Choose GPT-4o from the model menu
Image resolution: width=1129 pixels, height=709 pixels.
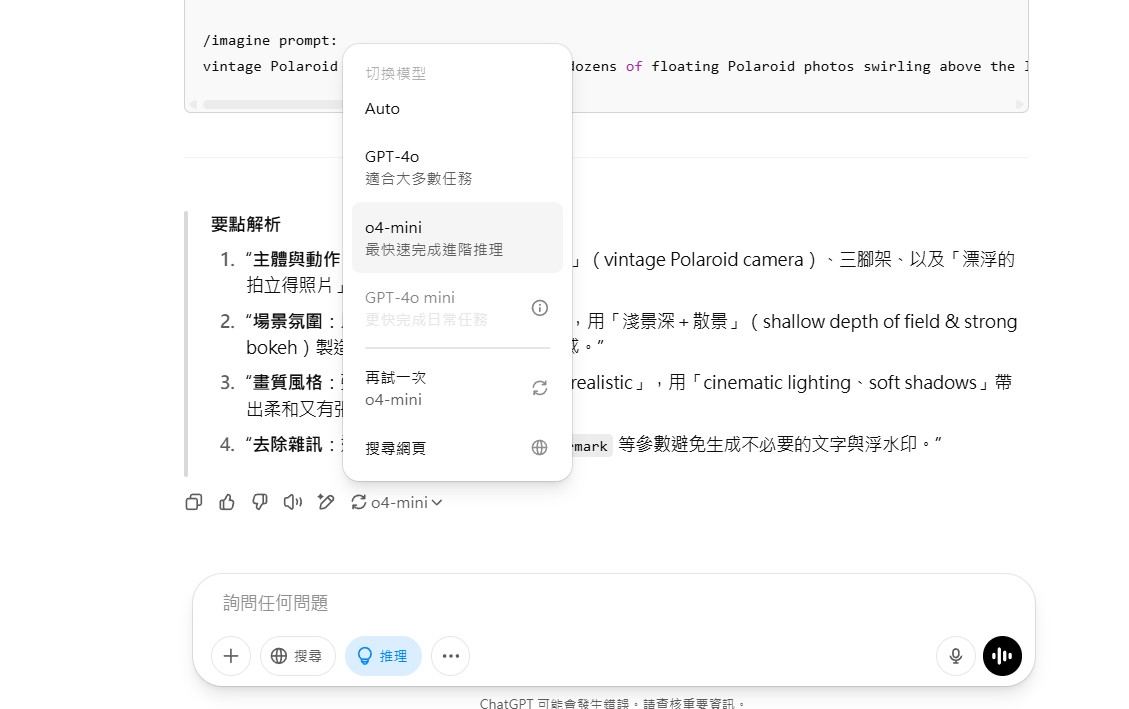coord(457,167)
